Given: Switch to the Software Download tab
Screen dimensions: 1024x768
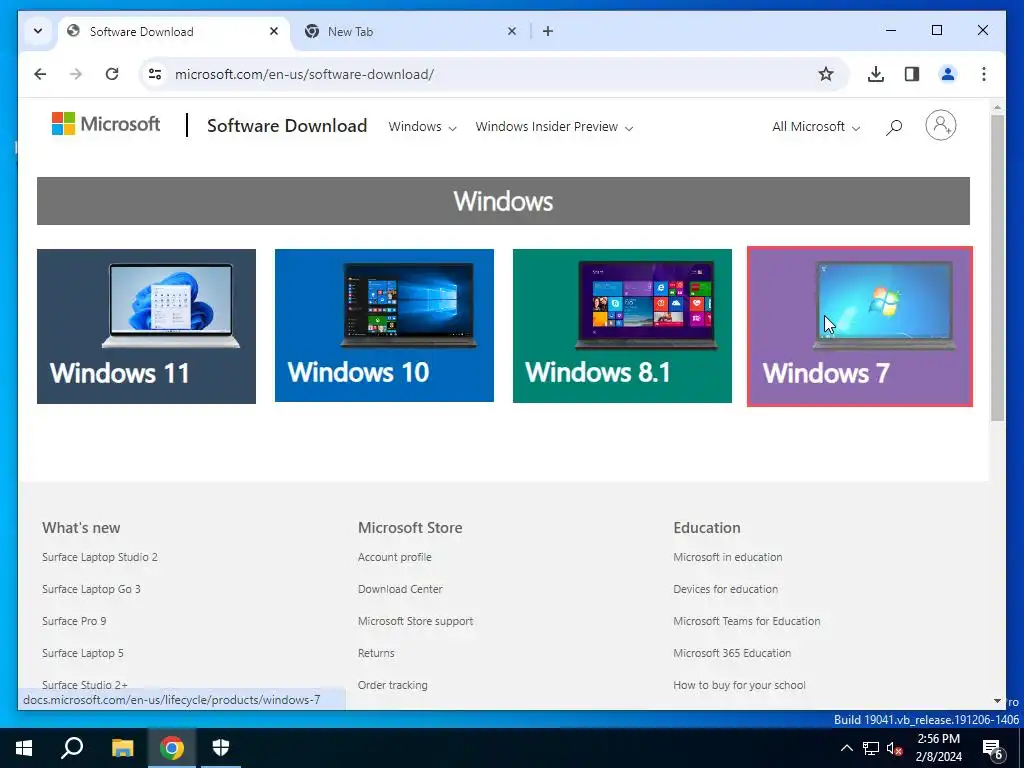Looking at the screenshot, I should 172,31.
